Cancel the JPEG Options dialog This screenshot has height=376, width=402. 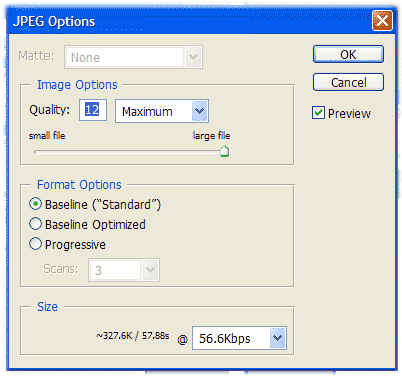point(348,82)
